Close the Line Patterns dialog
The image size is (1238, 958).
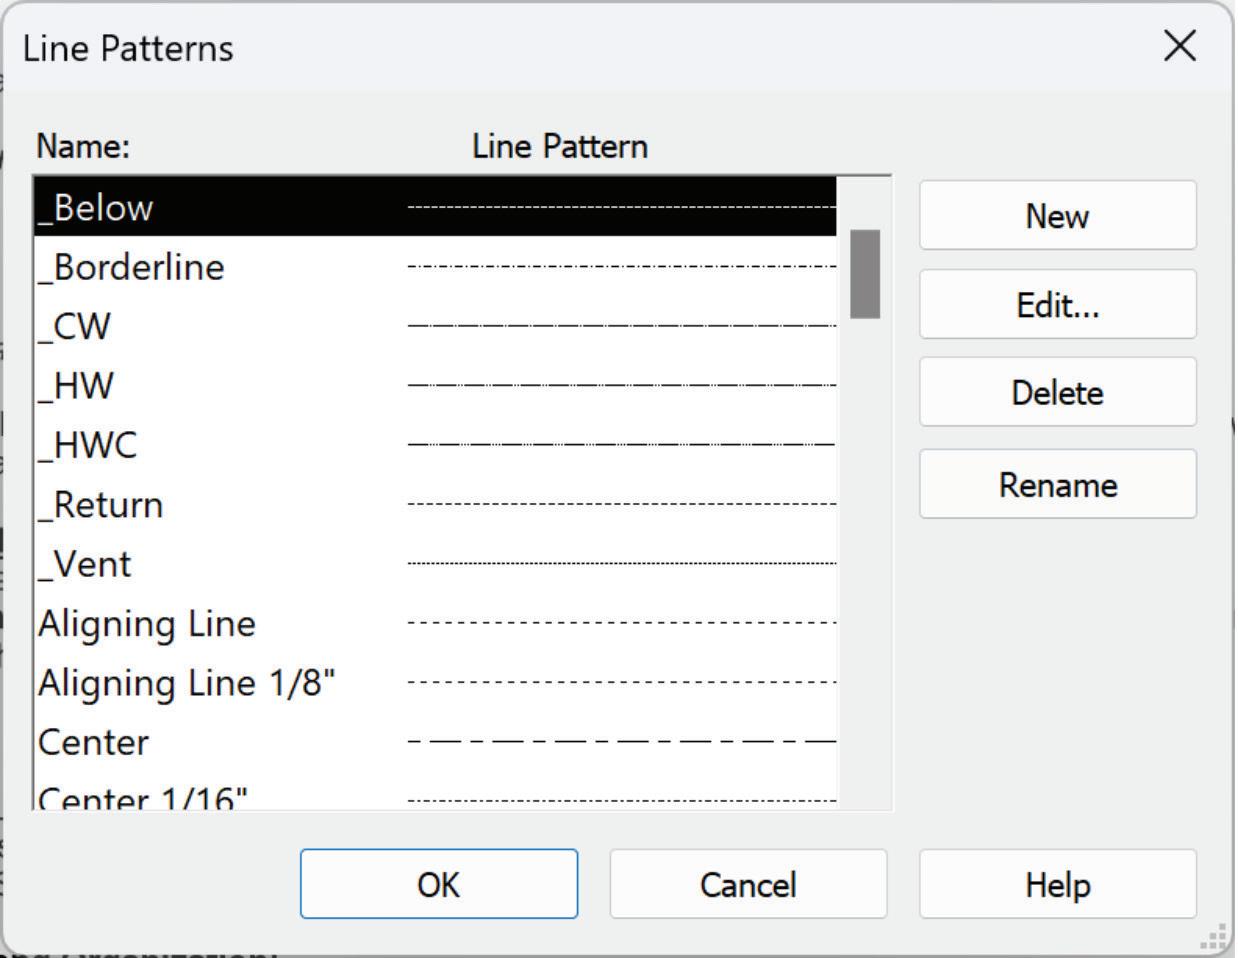[x=1180, y=46]
